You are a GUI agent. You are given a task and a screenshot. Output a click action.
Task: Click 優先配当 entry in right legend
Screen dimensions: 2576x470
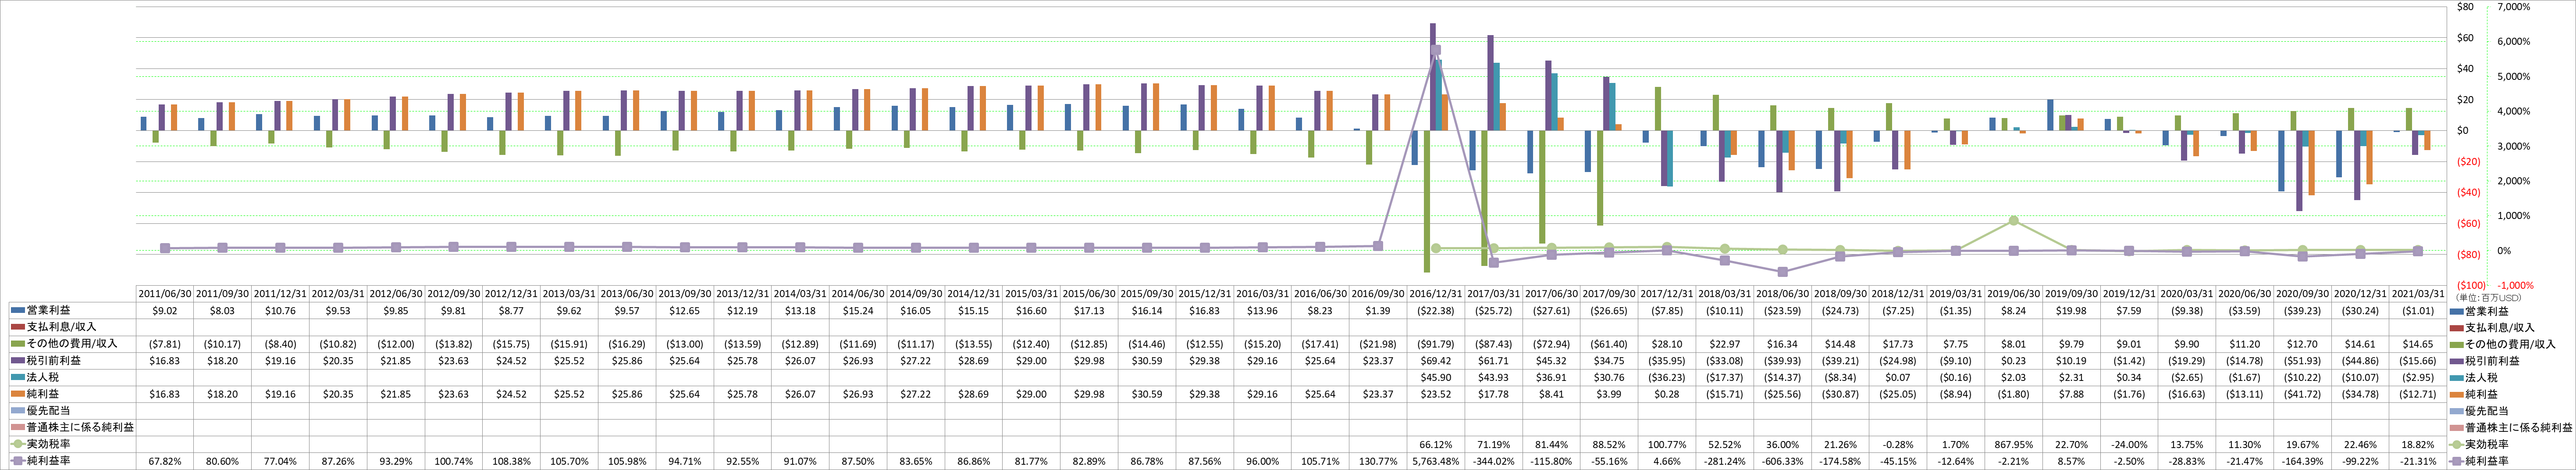2486,411
